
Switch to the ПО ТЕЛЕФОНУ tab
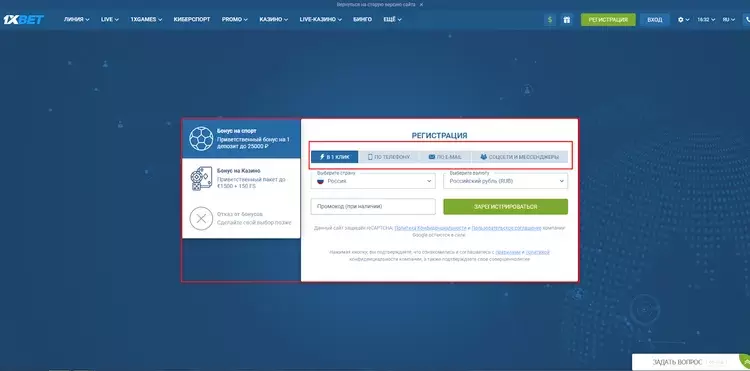click(388, 157)
